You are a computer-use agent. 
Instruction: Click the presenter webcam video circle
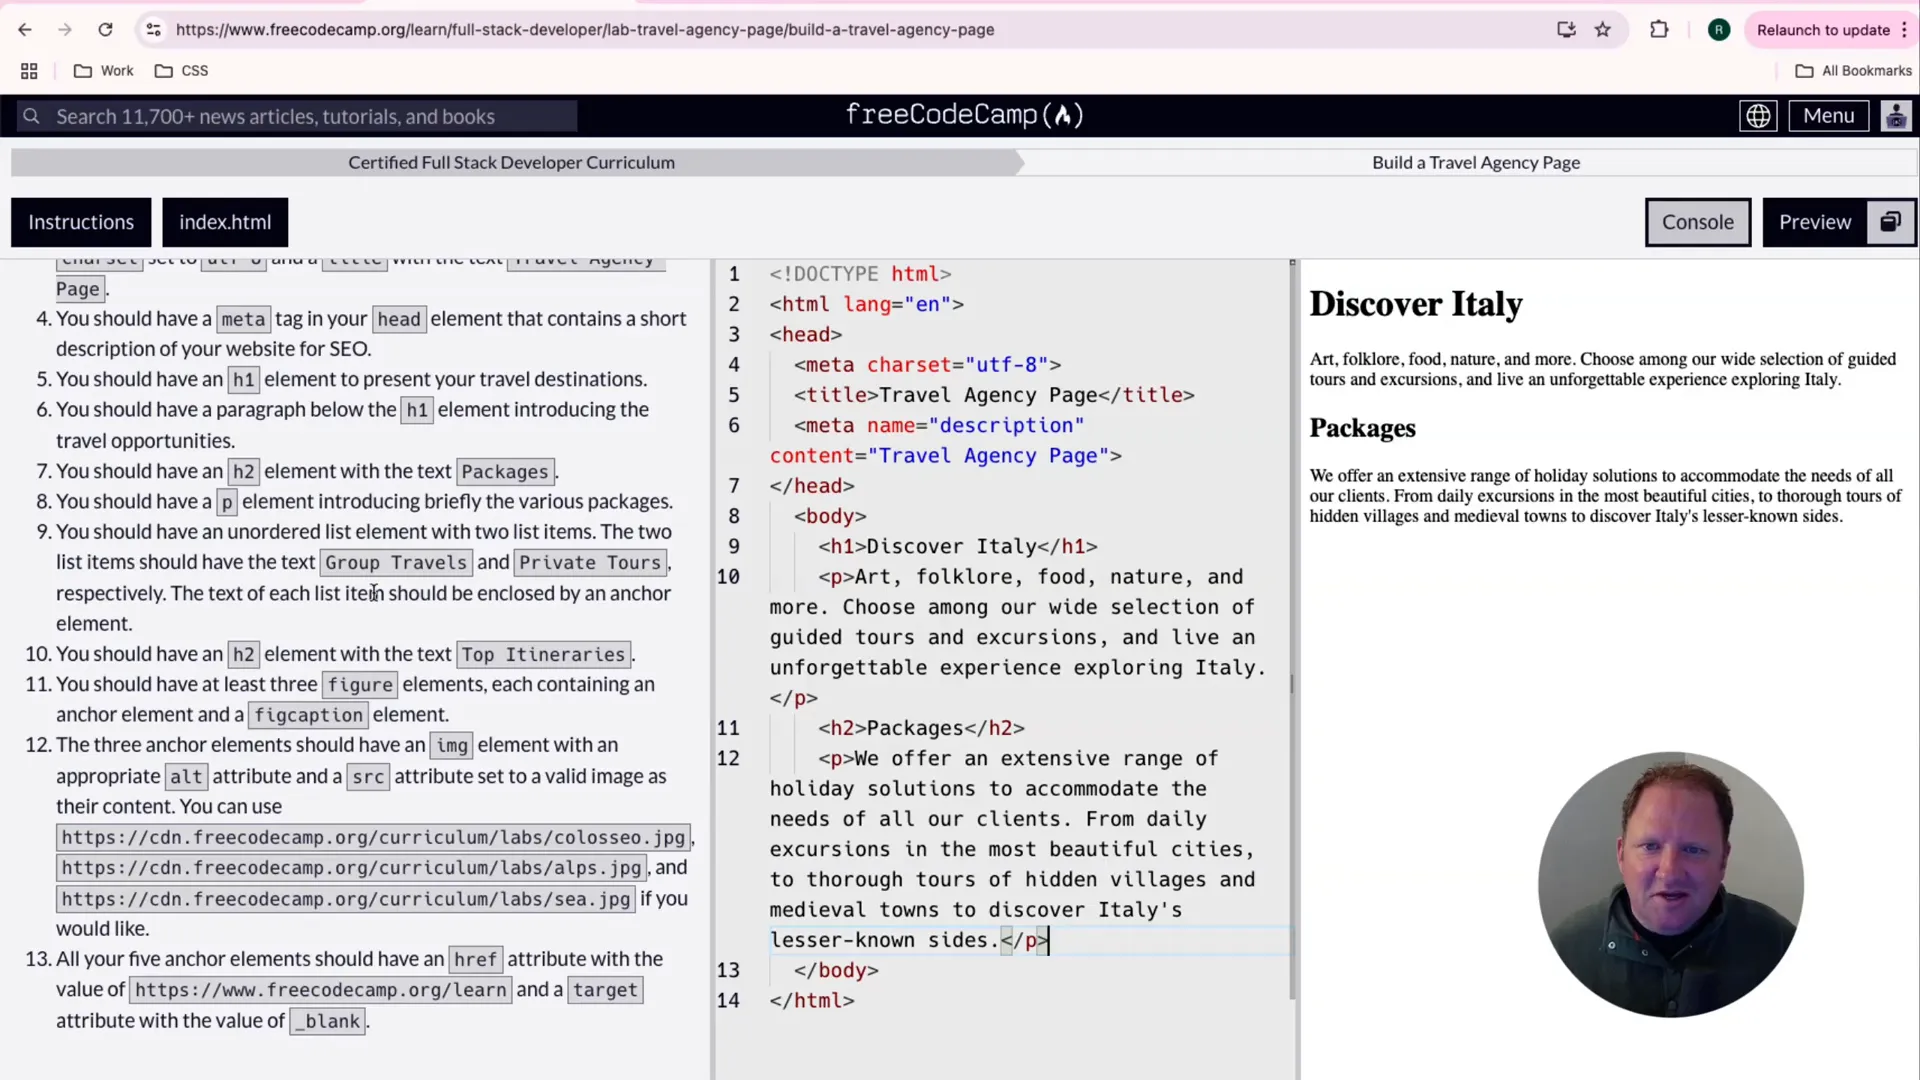click(1670, 884)
